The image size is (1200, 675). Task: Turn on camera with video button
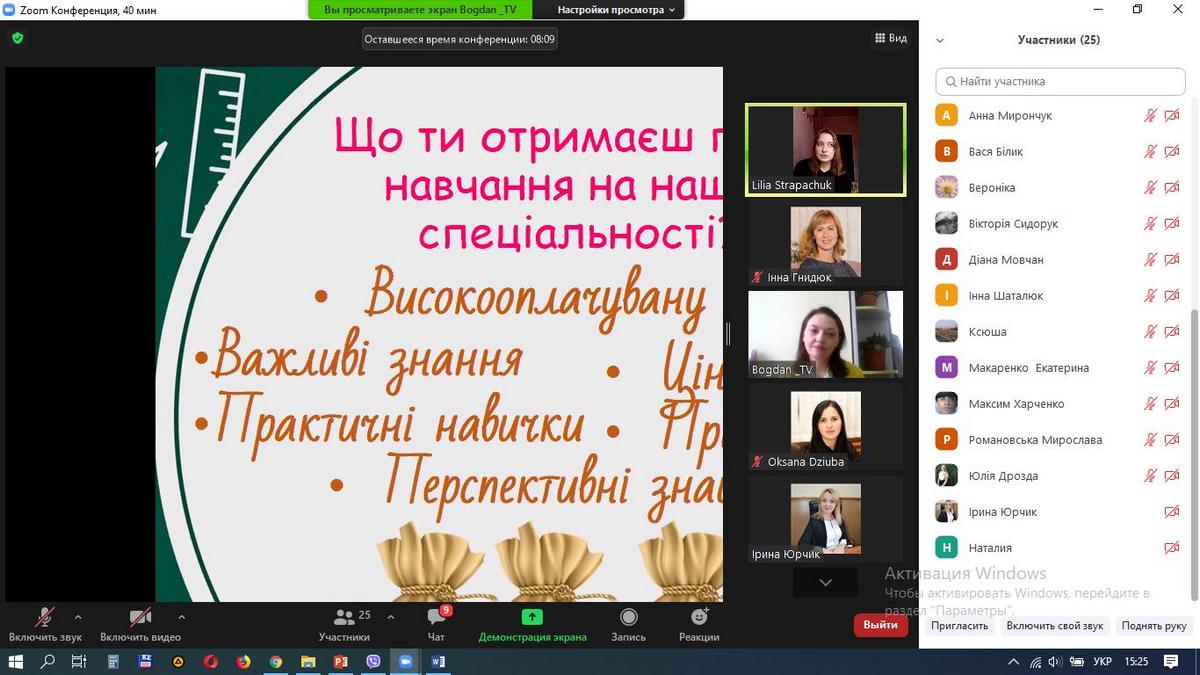(140, 617)
